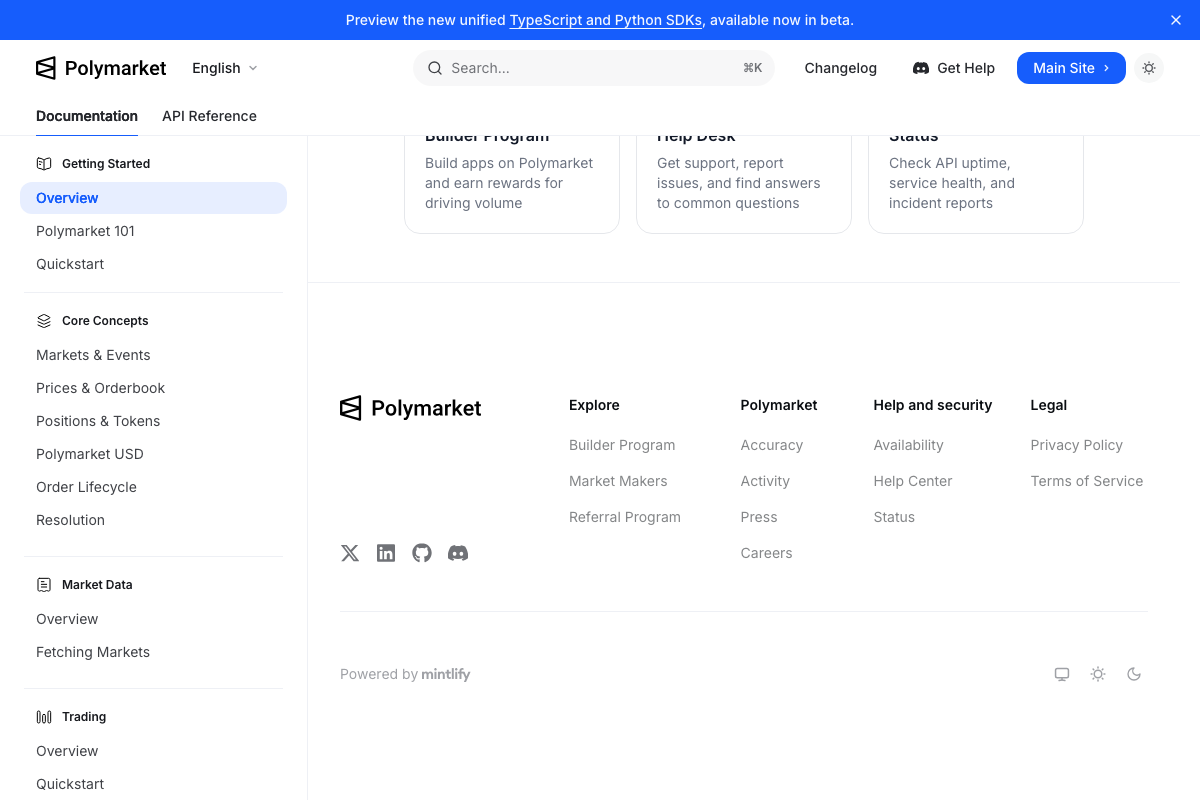The width and height of the screenshot is (1200, 800).
Task: Open the LinkedIn social icon
Action: point(386,553)
